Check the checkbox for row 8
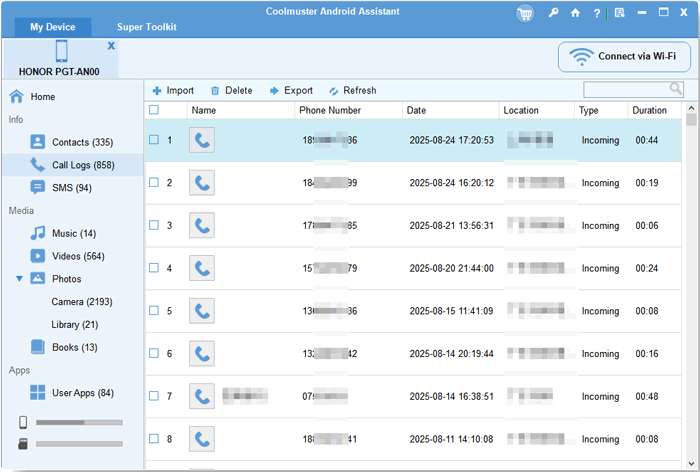700x472 pixels. [x=154, y=439]
